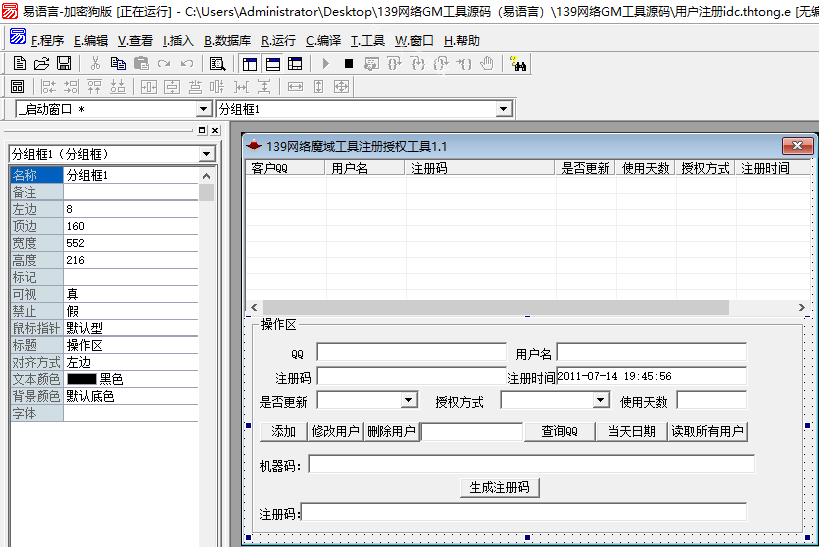Click the third panel layout toggle icon
Viewport: 819px width, 547px height.
click(x=295, y=64)
